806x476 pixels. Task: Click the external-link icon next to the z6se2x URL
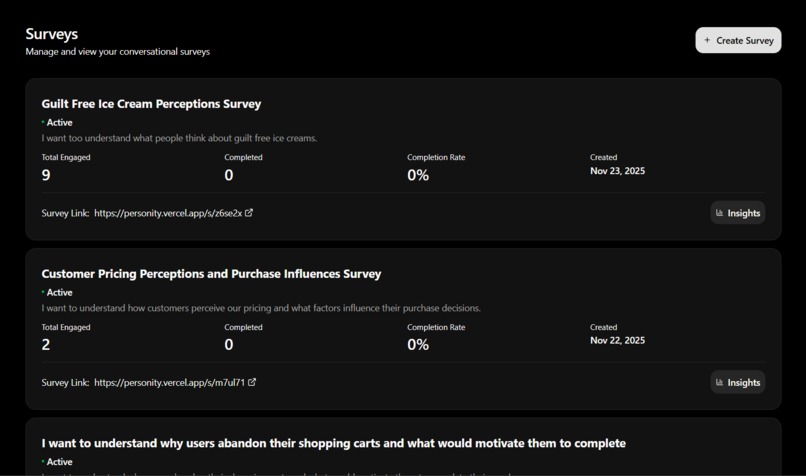[249, 212]
